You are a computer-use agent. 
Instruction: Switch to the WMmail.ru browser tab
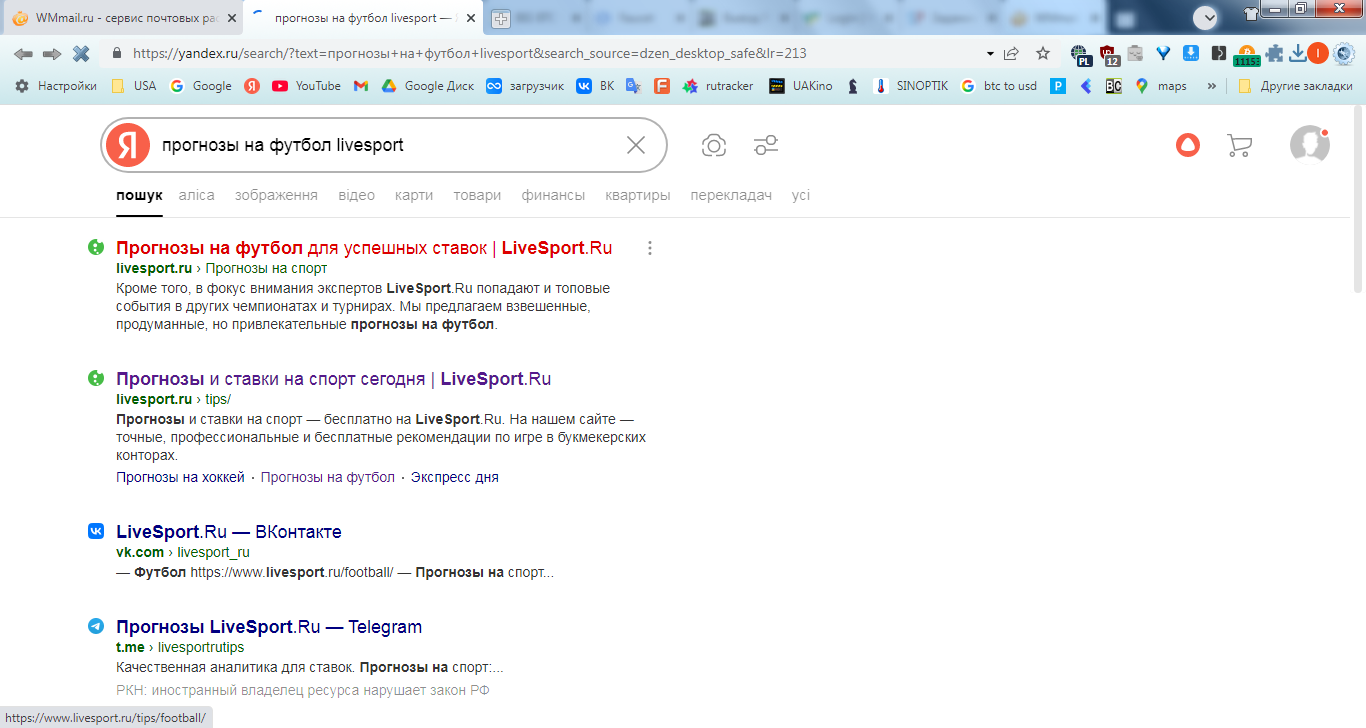point(122,18)
